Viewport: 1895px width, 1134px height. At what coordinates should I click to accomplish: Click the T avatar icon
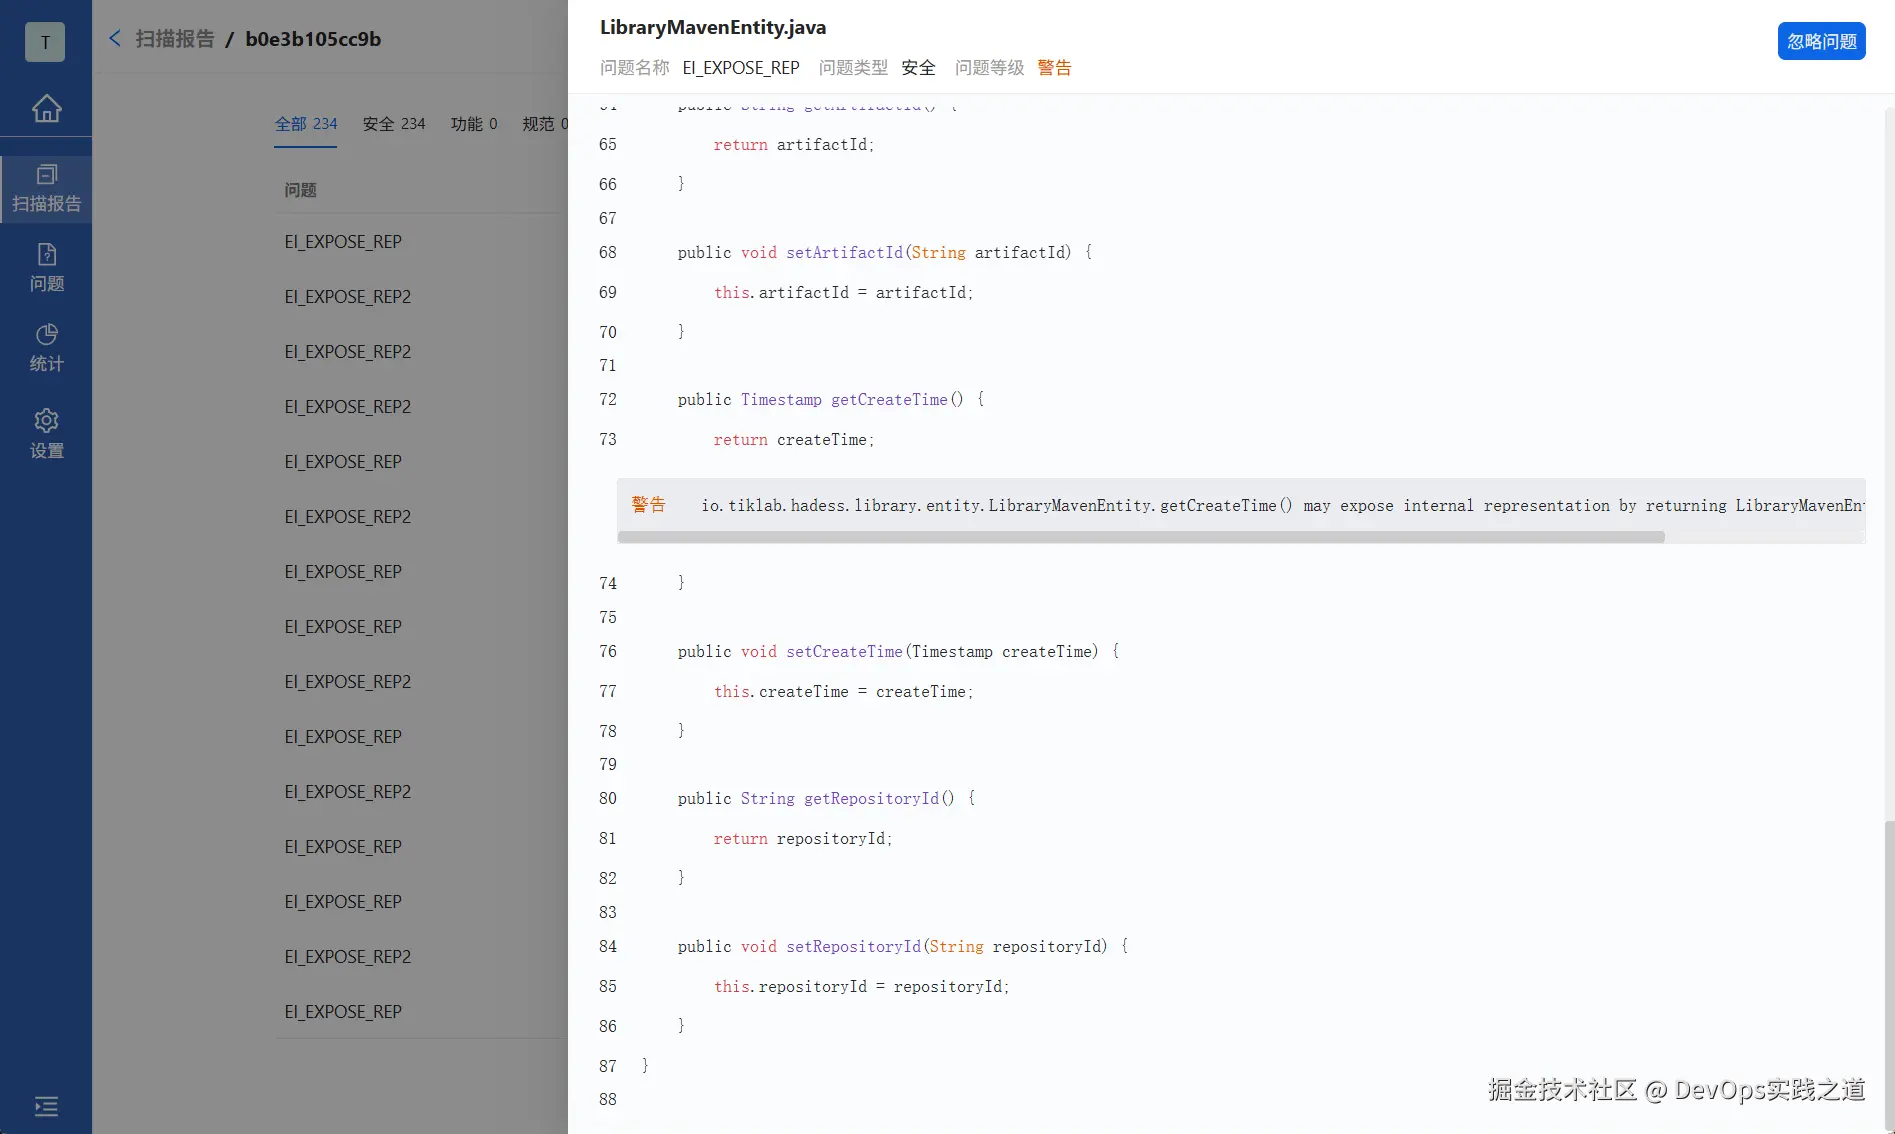pos(45,42)
